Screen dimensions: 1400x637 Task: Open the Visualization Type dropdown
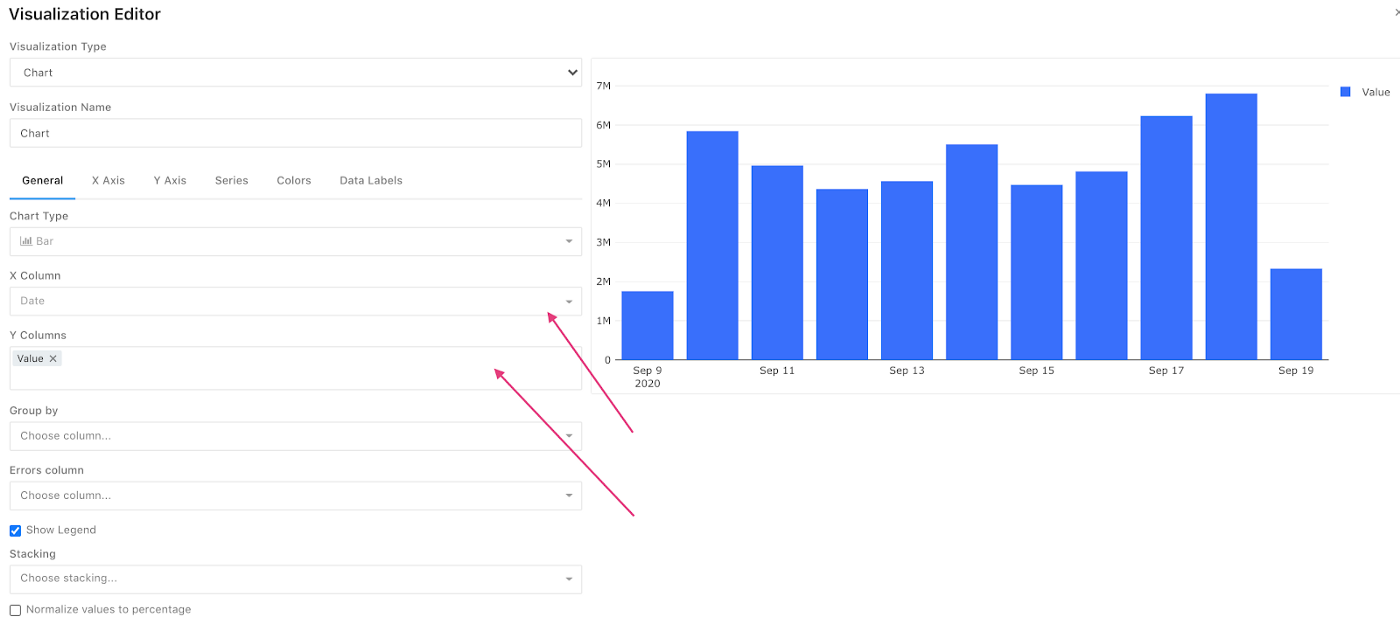tap(295, 72)
